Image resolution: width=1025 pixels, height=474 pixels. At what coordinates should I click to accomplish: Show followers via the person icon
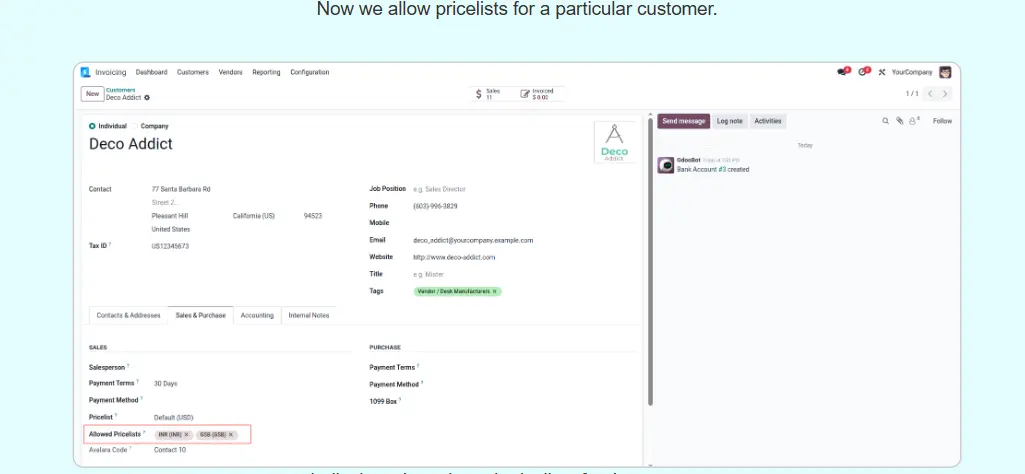tap(912, 121)
